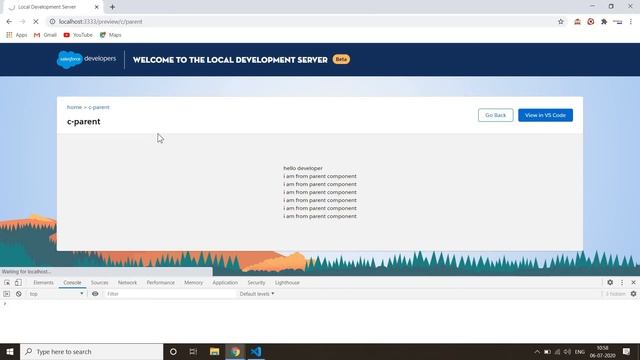640x360 pixels.
Task: Open the Gmail bookmark
Action: pos(45,35)
